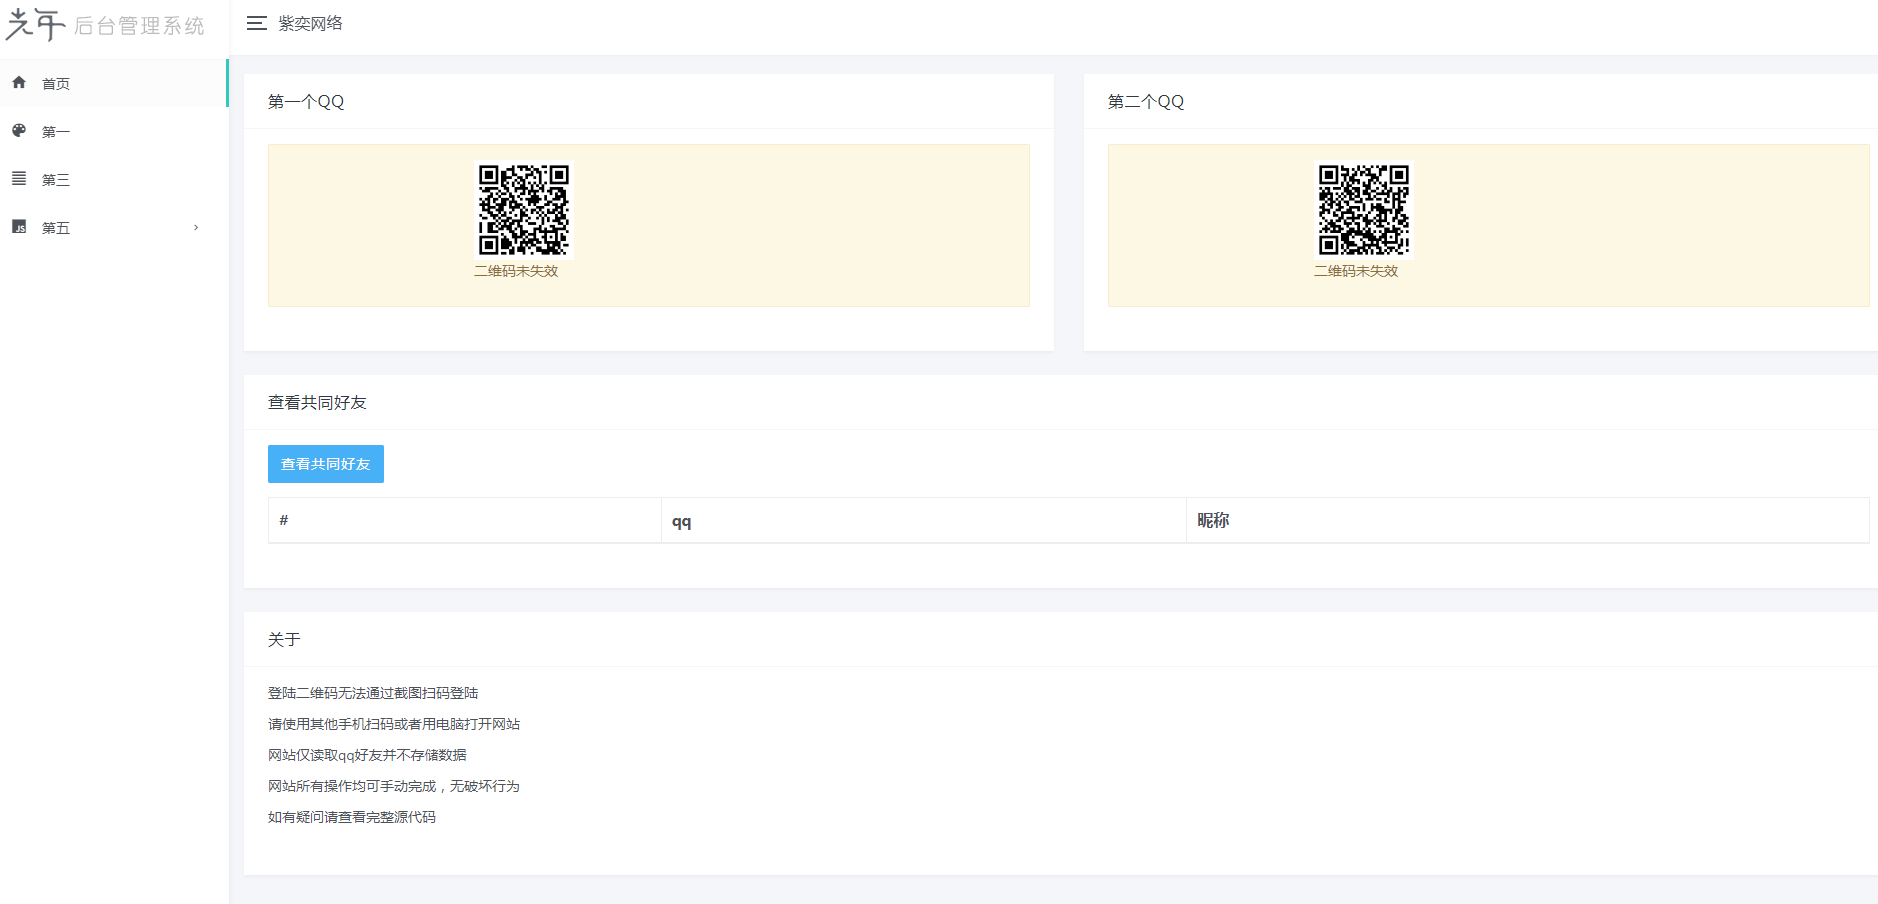Click the first QQ login QR code
The image size is (1878, 904).
click(x=523, y=210)
